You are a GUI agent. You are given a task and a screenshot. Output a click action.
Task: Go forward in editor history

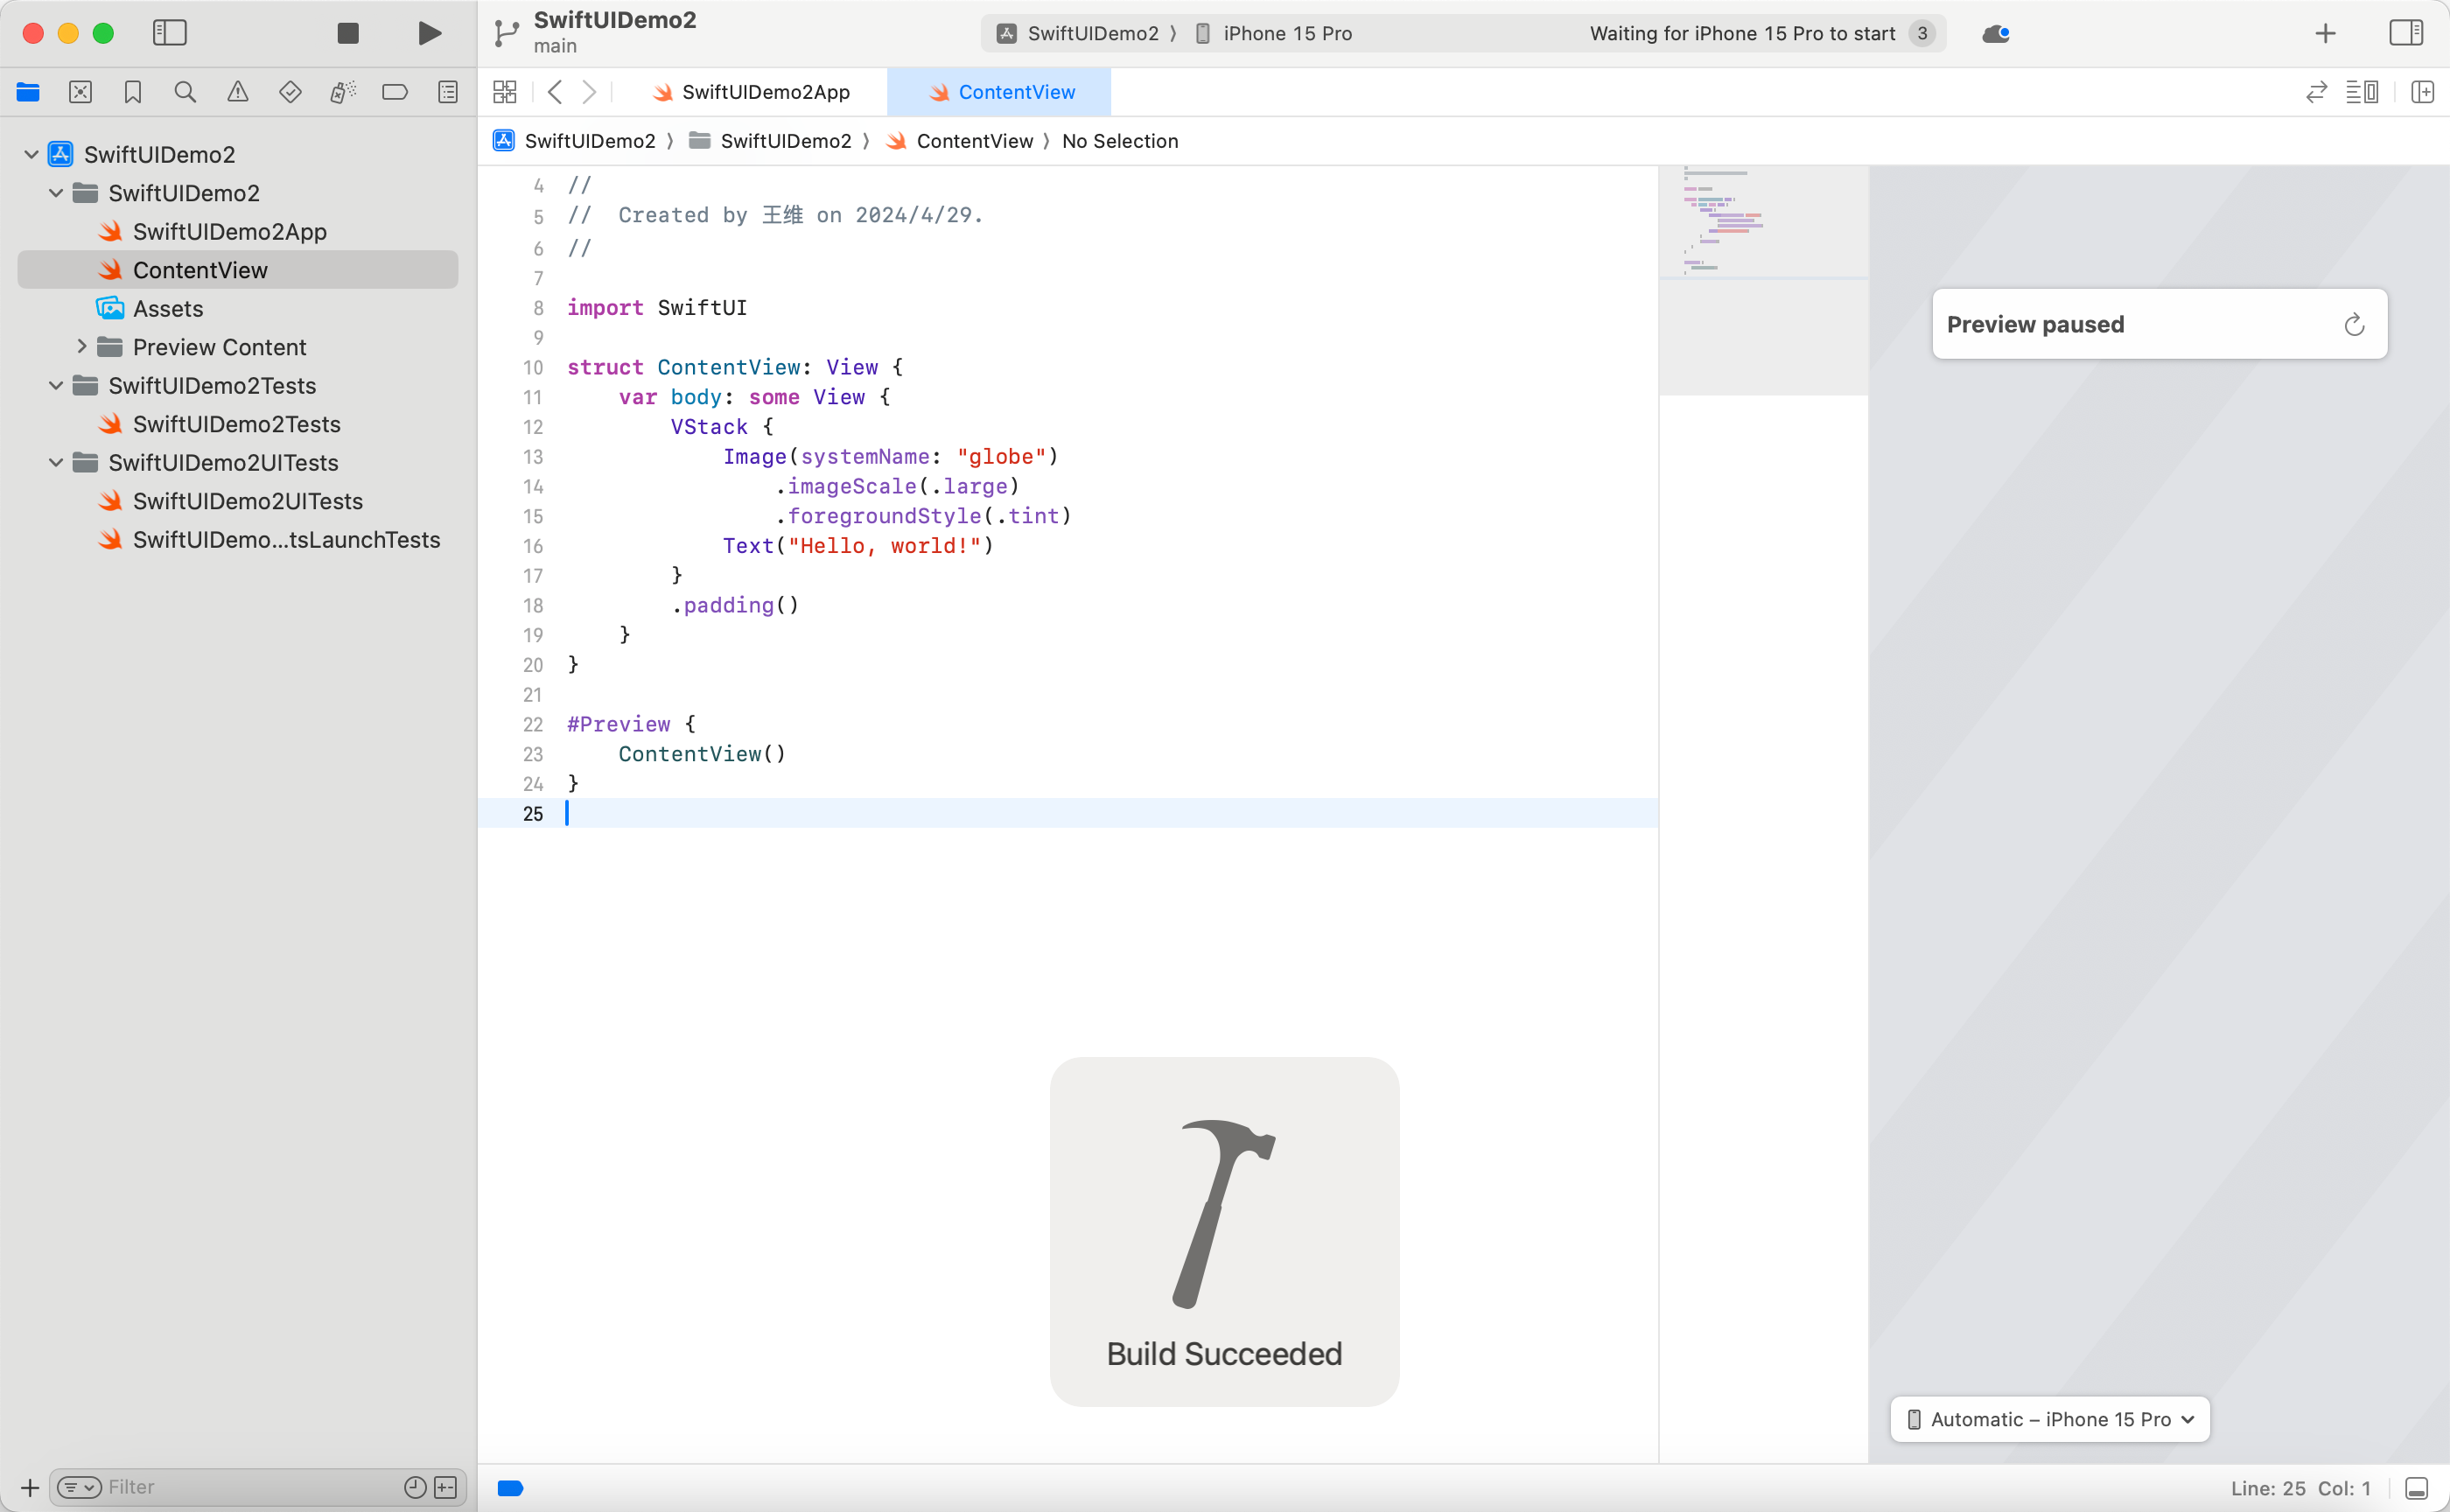[589, 92]
